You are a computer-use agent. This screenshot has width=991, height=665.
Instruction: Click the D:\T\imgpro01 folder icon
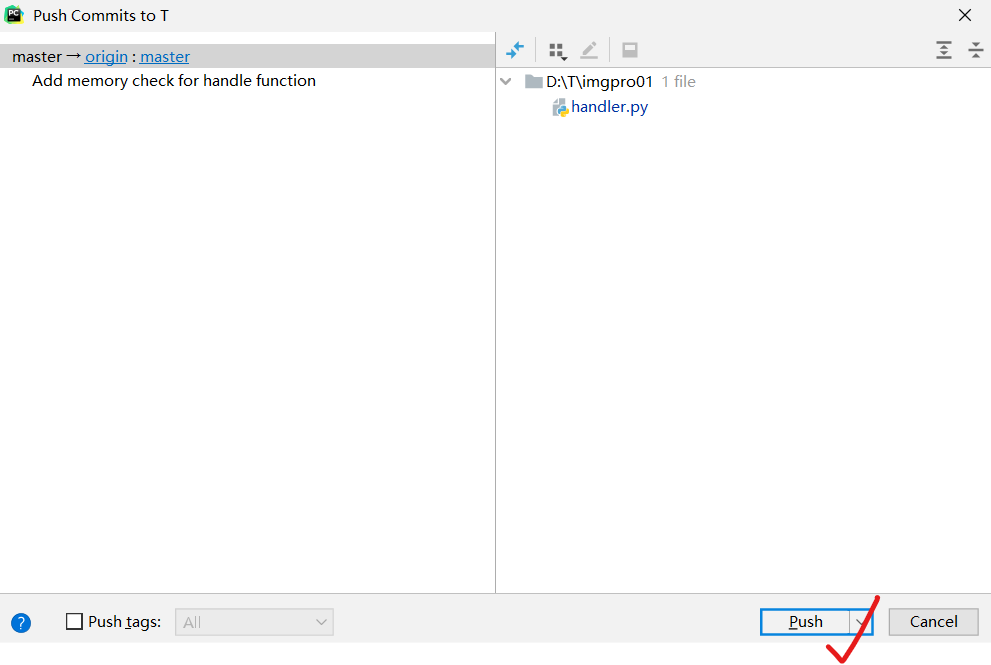click(533, 82)
